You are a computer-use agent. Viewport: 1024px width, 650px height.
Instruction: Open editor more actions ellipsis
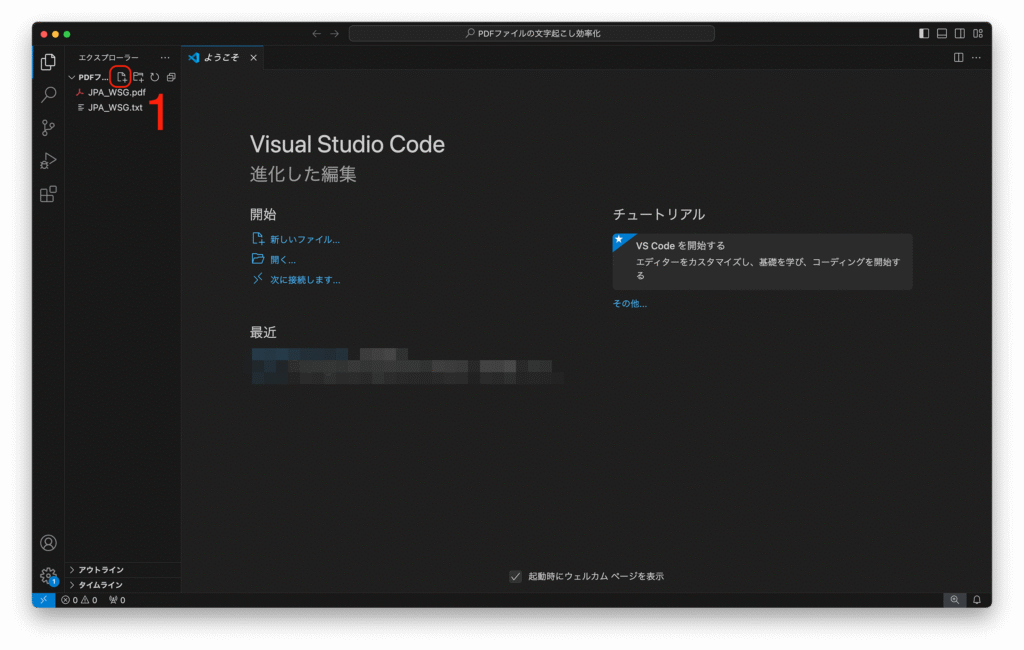click(x=976, y=57)
